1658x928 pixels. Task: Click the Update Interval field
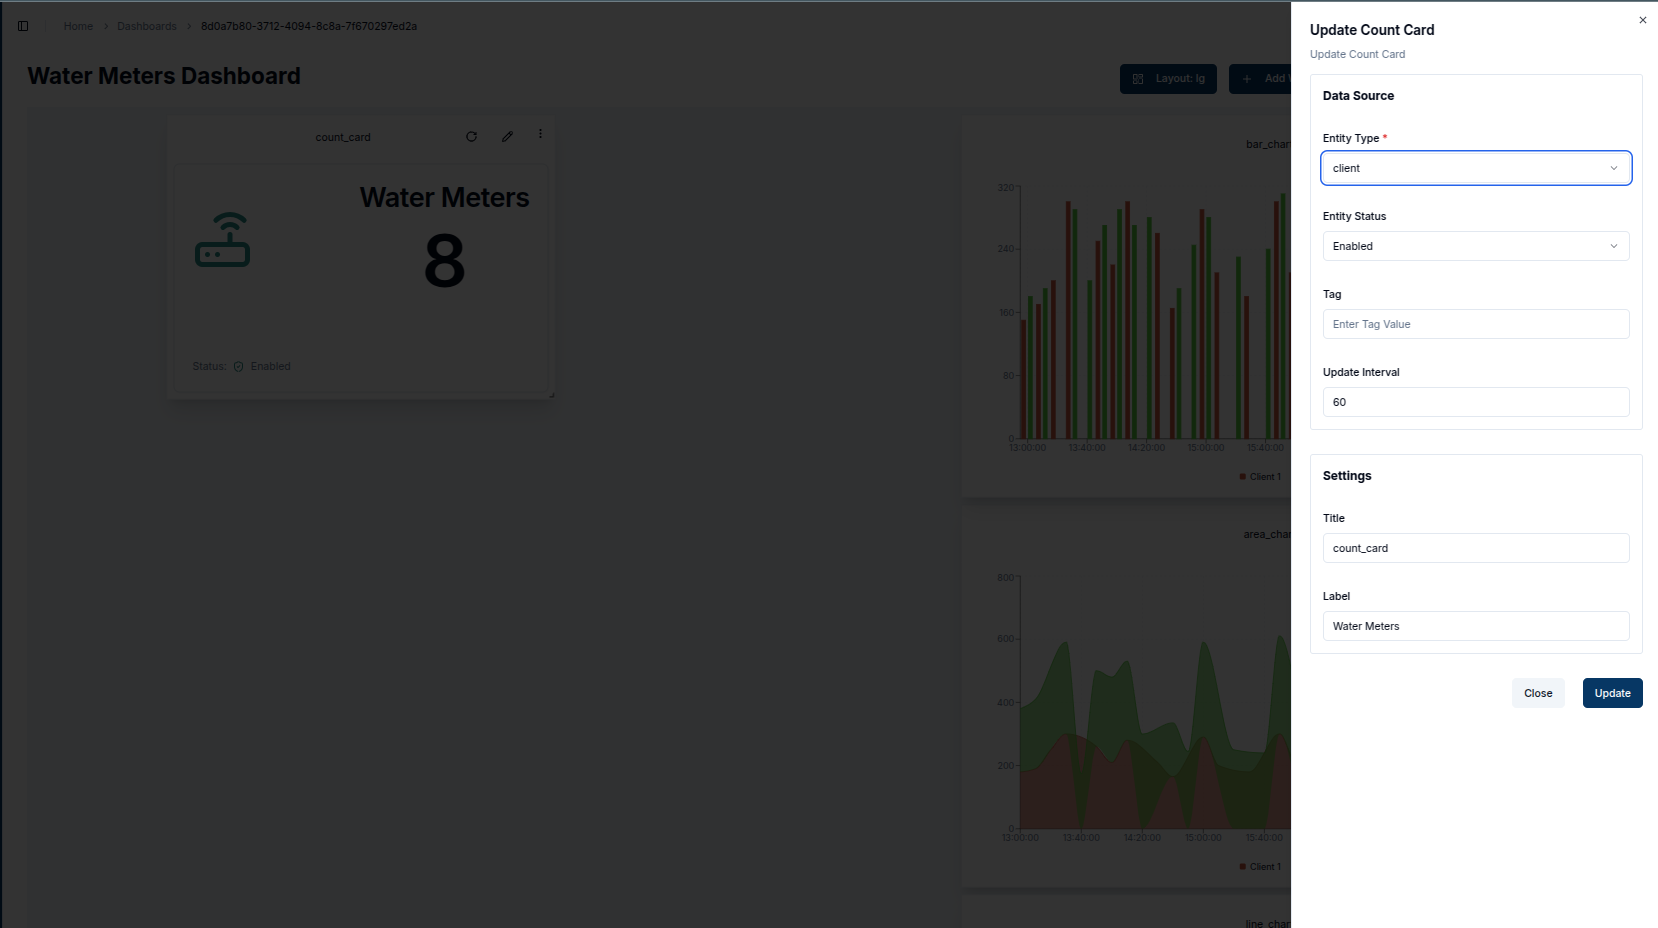(x=1476, y=402)
